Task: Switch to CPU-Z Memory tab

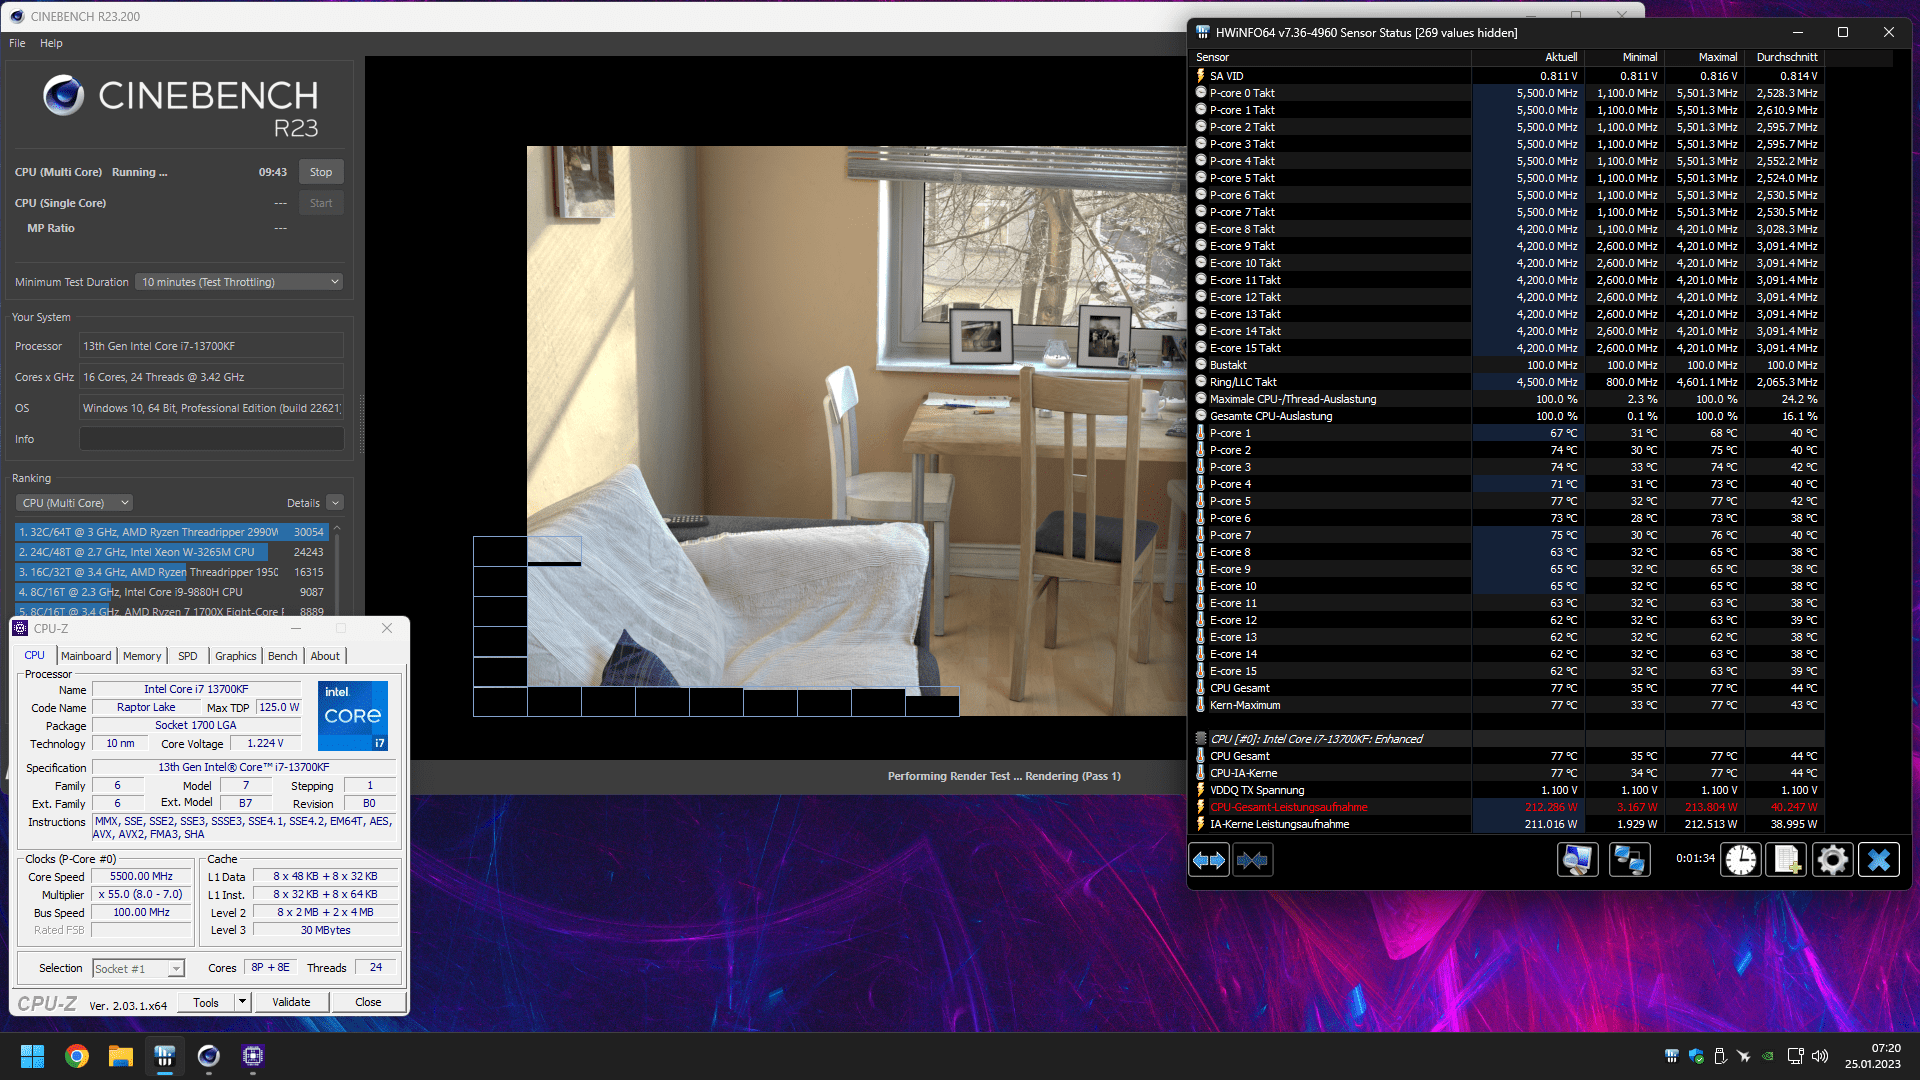Action: [142, 656]
